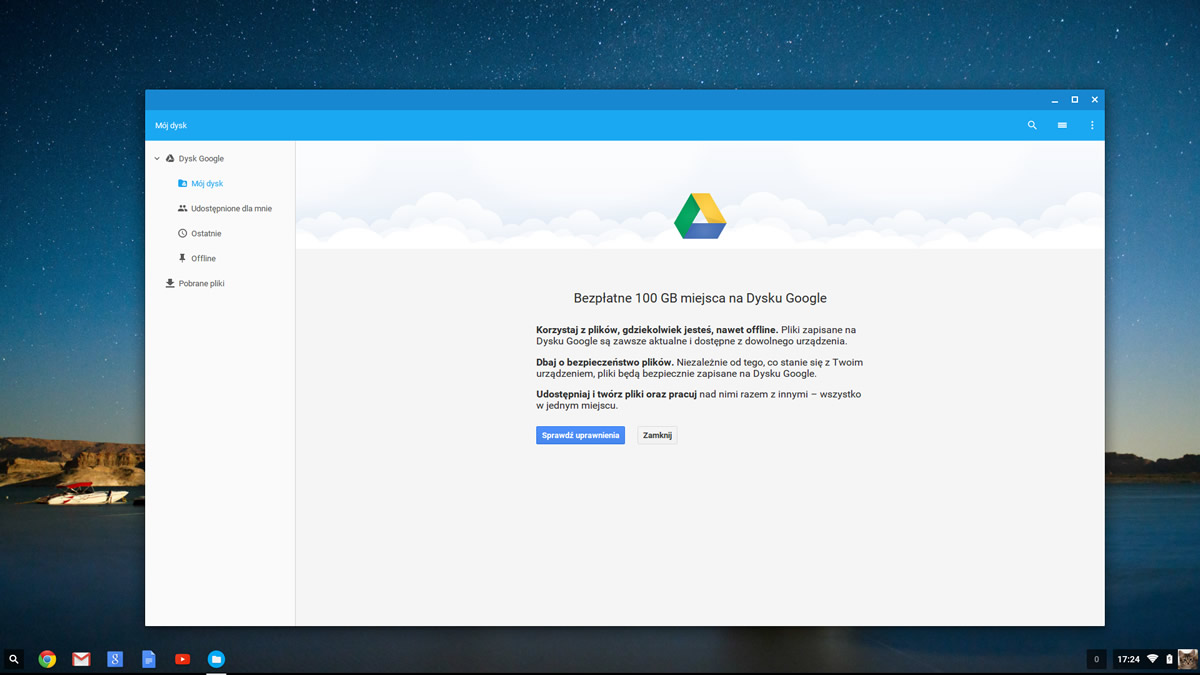Open file search in the Files toolbar
This screenshot has height=675, width=1200.
click(x=1032, y=125)
